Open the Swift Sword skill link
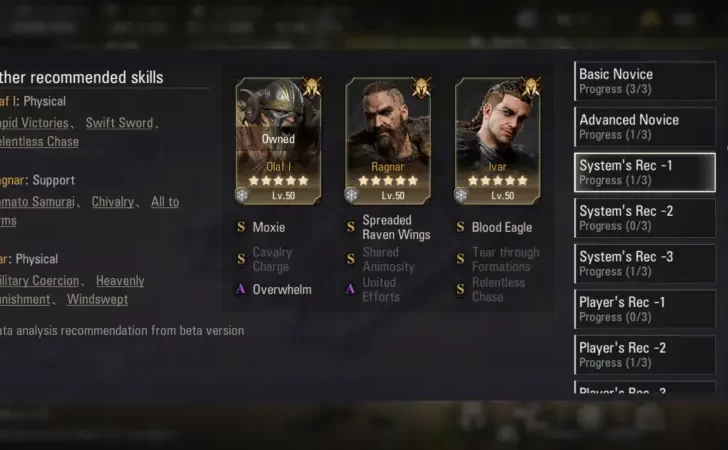The image size is (728, 450). coord(119,123)
